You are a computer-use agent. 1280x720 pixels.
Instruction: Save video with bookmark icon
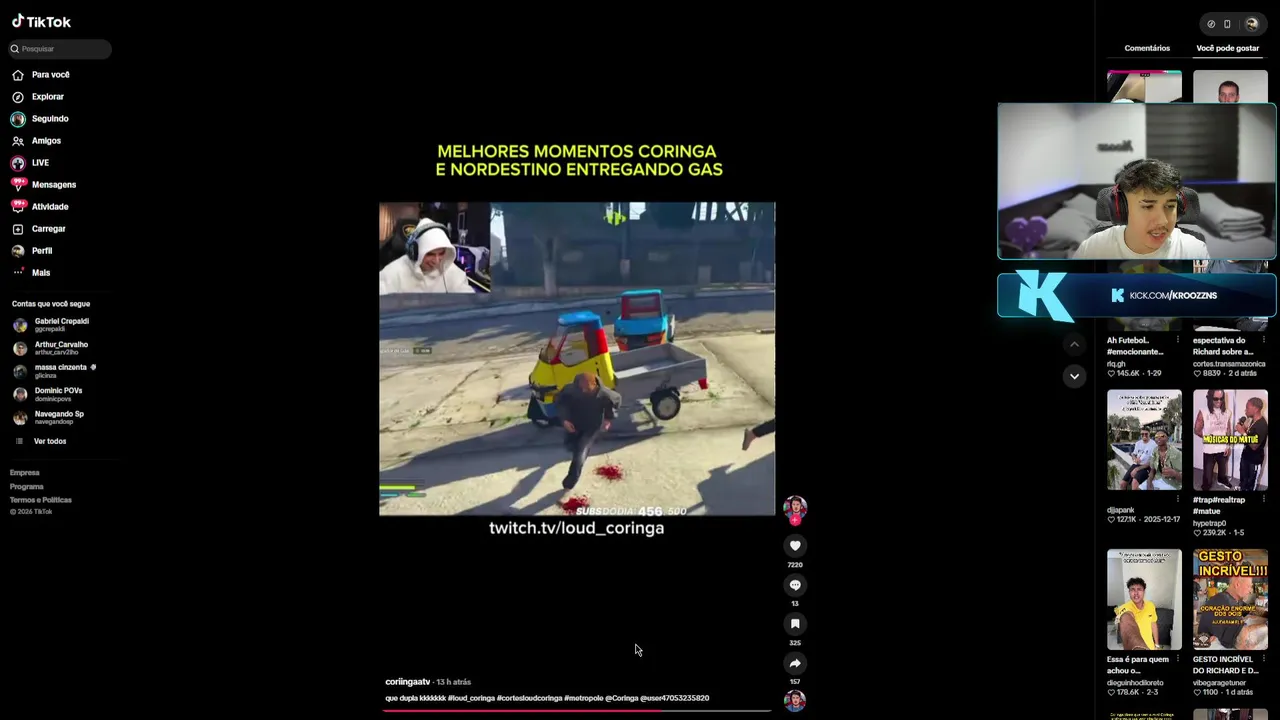tap(795, 624)
